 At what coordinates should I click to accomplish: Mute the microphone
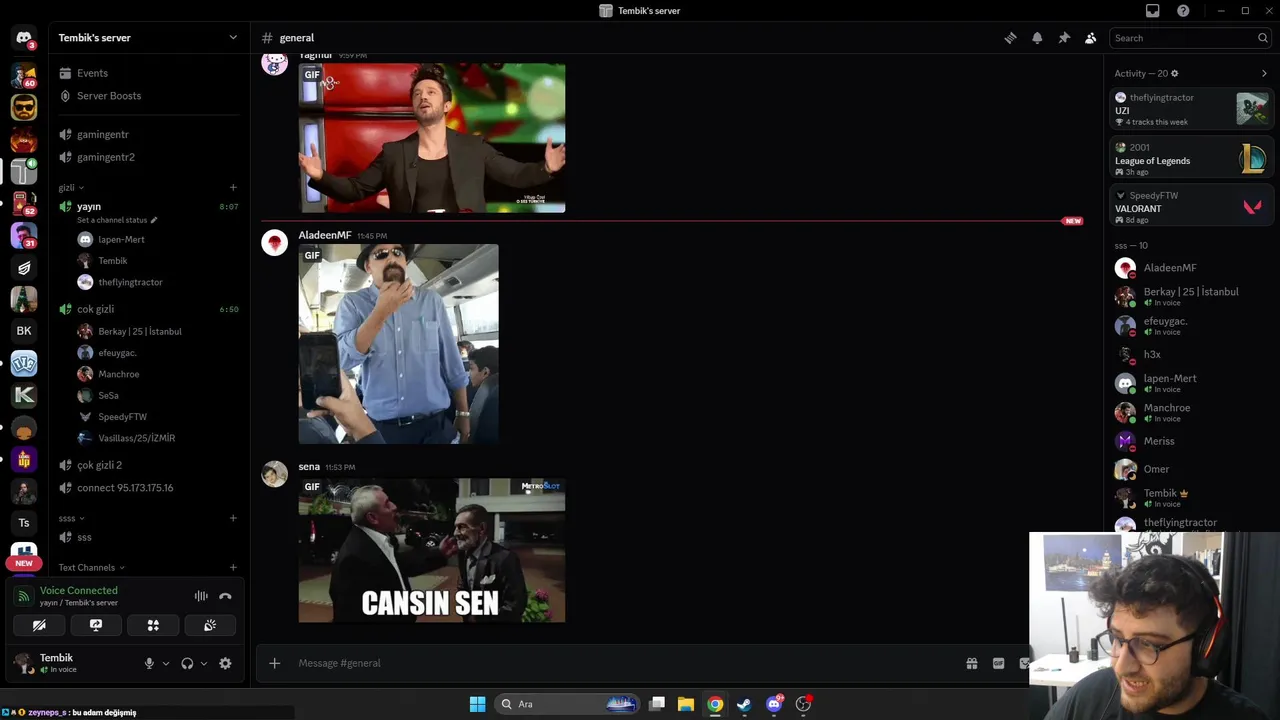click(149, 663)
